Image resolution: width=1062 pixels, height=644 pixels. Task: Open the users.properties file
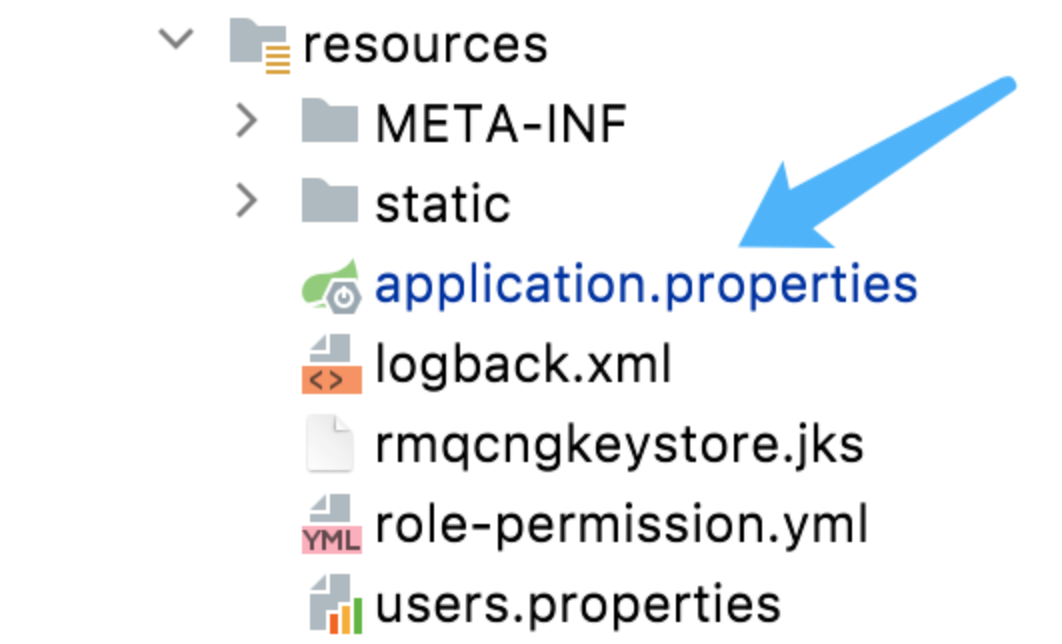click(578, 605)
